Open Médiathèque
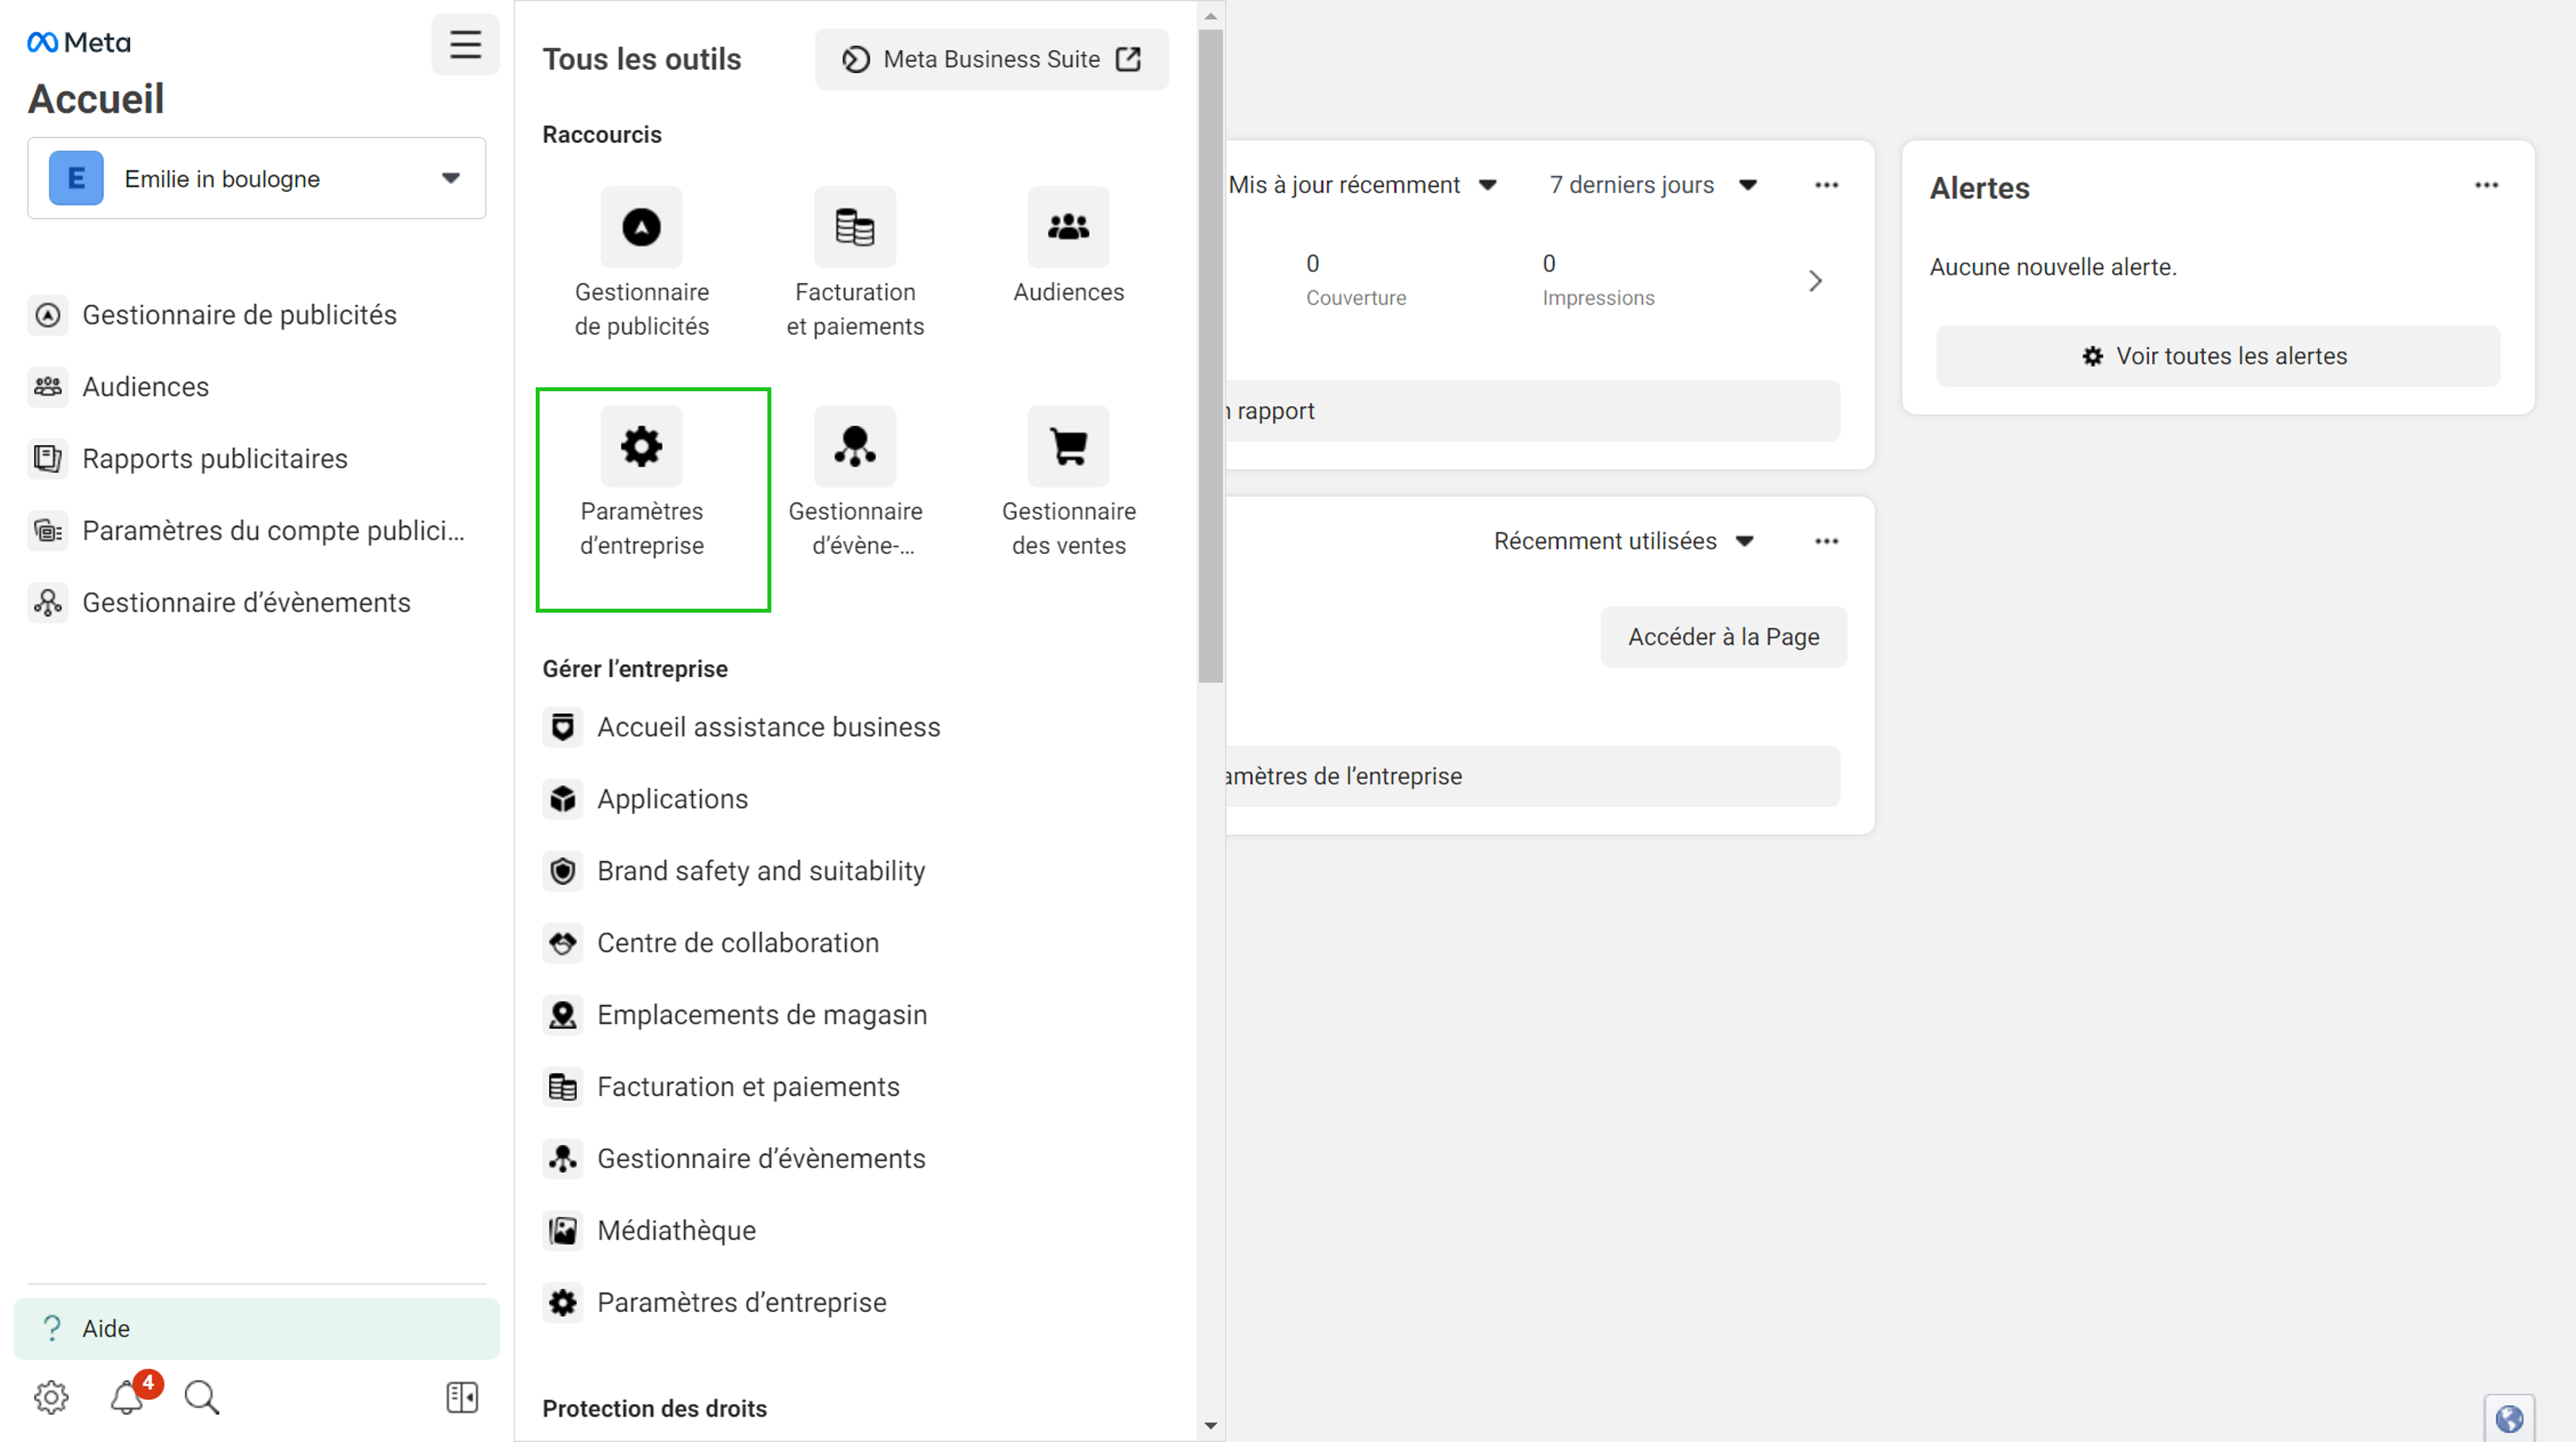The image size is (2576, 1442). [x=649, y=1230]
